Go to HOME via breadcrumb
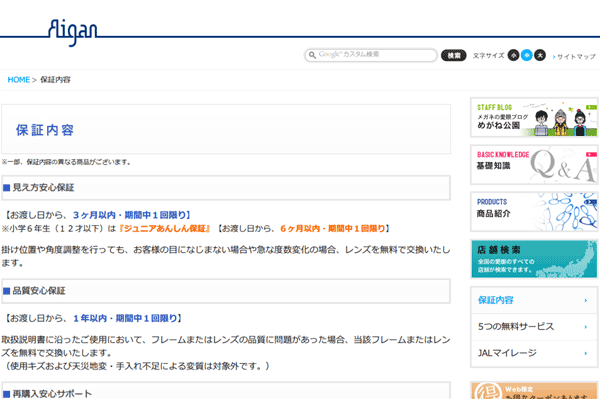 19,80
